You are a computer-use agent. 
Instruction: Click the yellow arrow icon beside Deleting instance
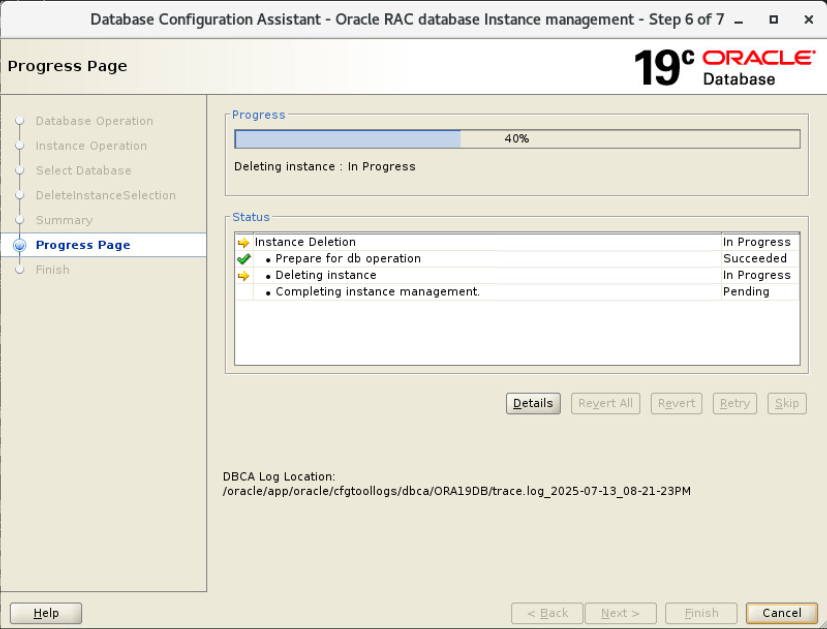click(x=243, y=276)
